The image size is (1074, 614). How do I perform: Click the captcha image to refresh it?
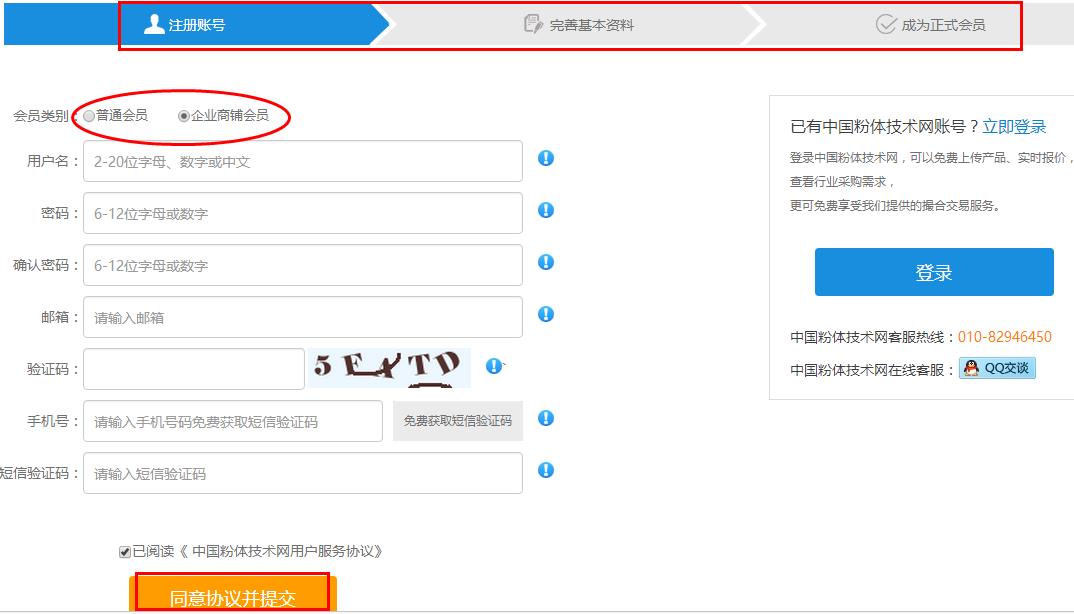pyautogui.click(x=389, y=367)
